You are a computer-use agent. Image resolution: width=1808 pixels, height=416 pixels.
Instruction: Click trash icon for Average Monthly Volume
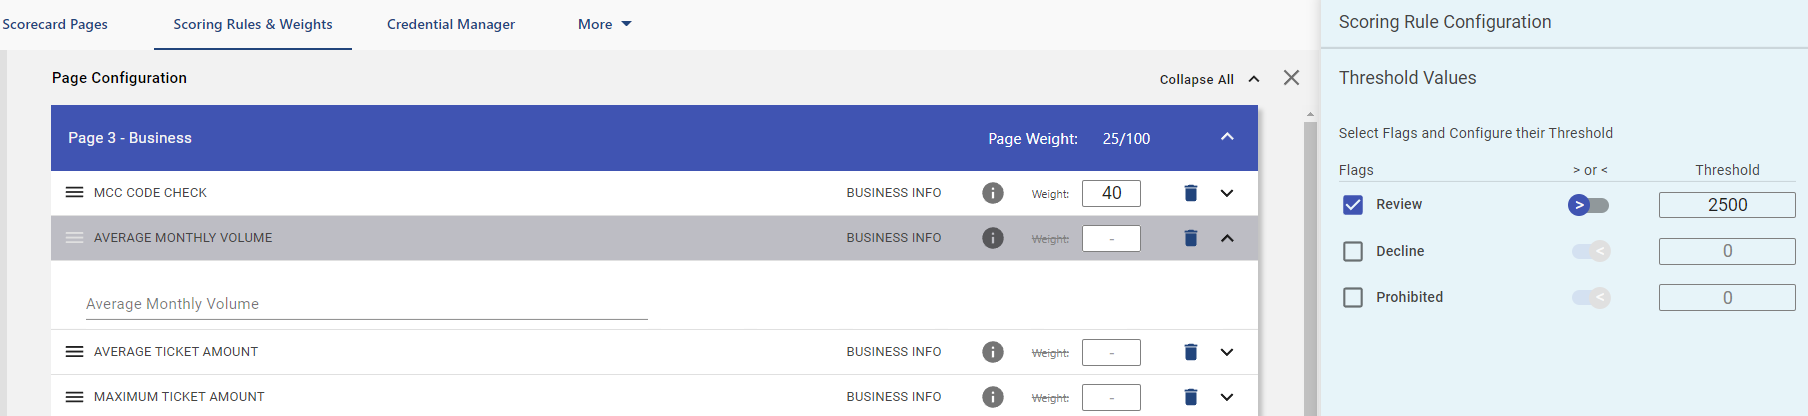coord(1190,238)
